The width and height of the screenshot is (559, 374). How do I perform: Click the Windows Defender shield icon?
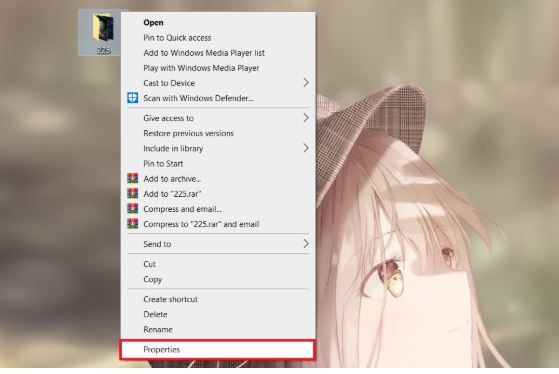coord(133,98)
